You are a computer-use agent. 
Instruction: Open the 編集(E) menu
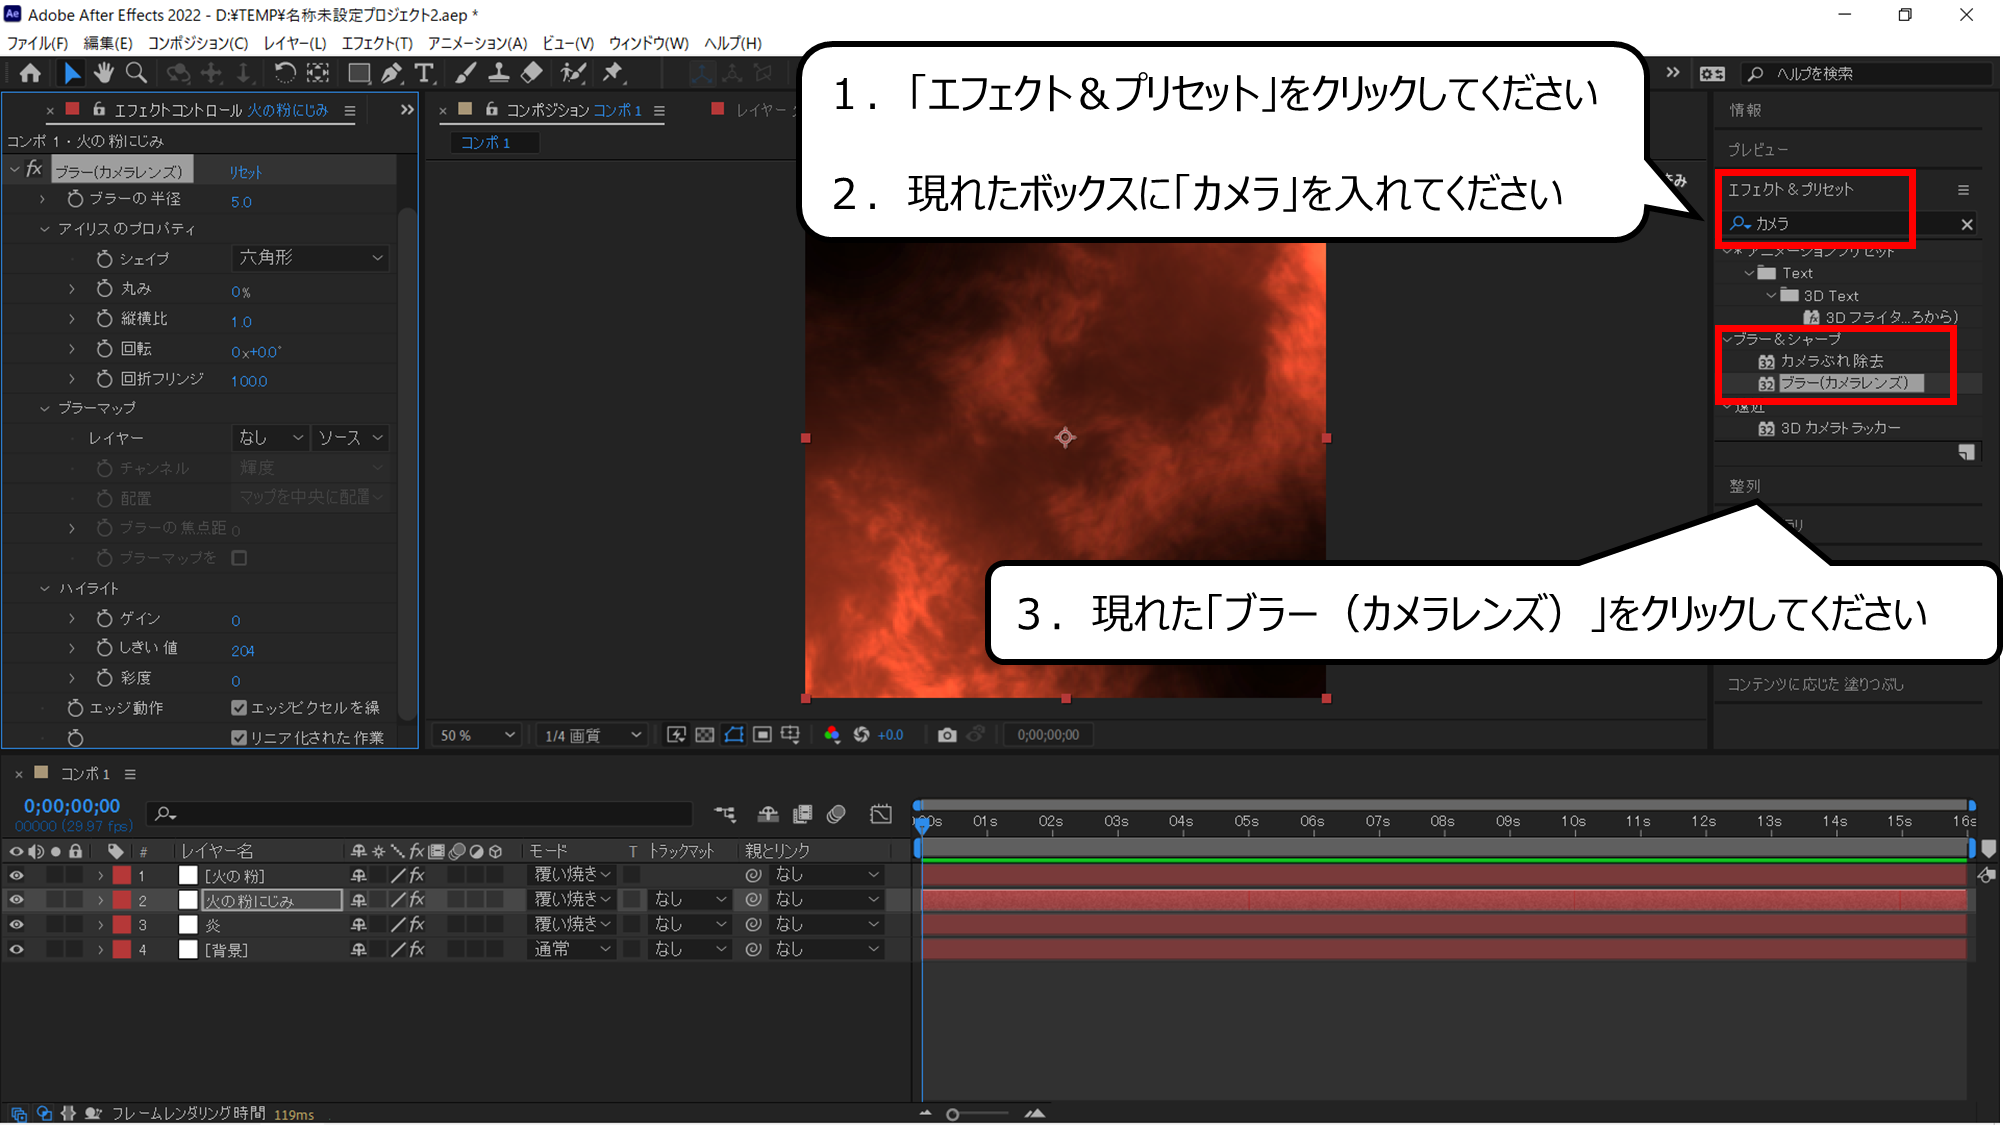[107, 43]
